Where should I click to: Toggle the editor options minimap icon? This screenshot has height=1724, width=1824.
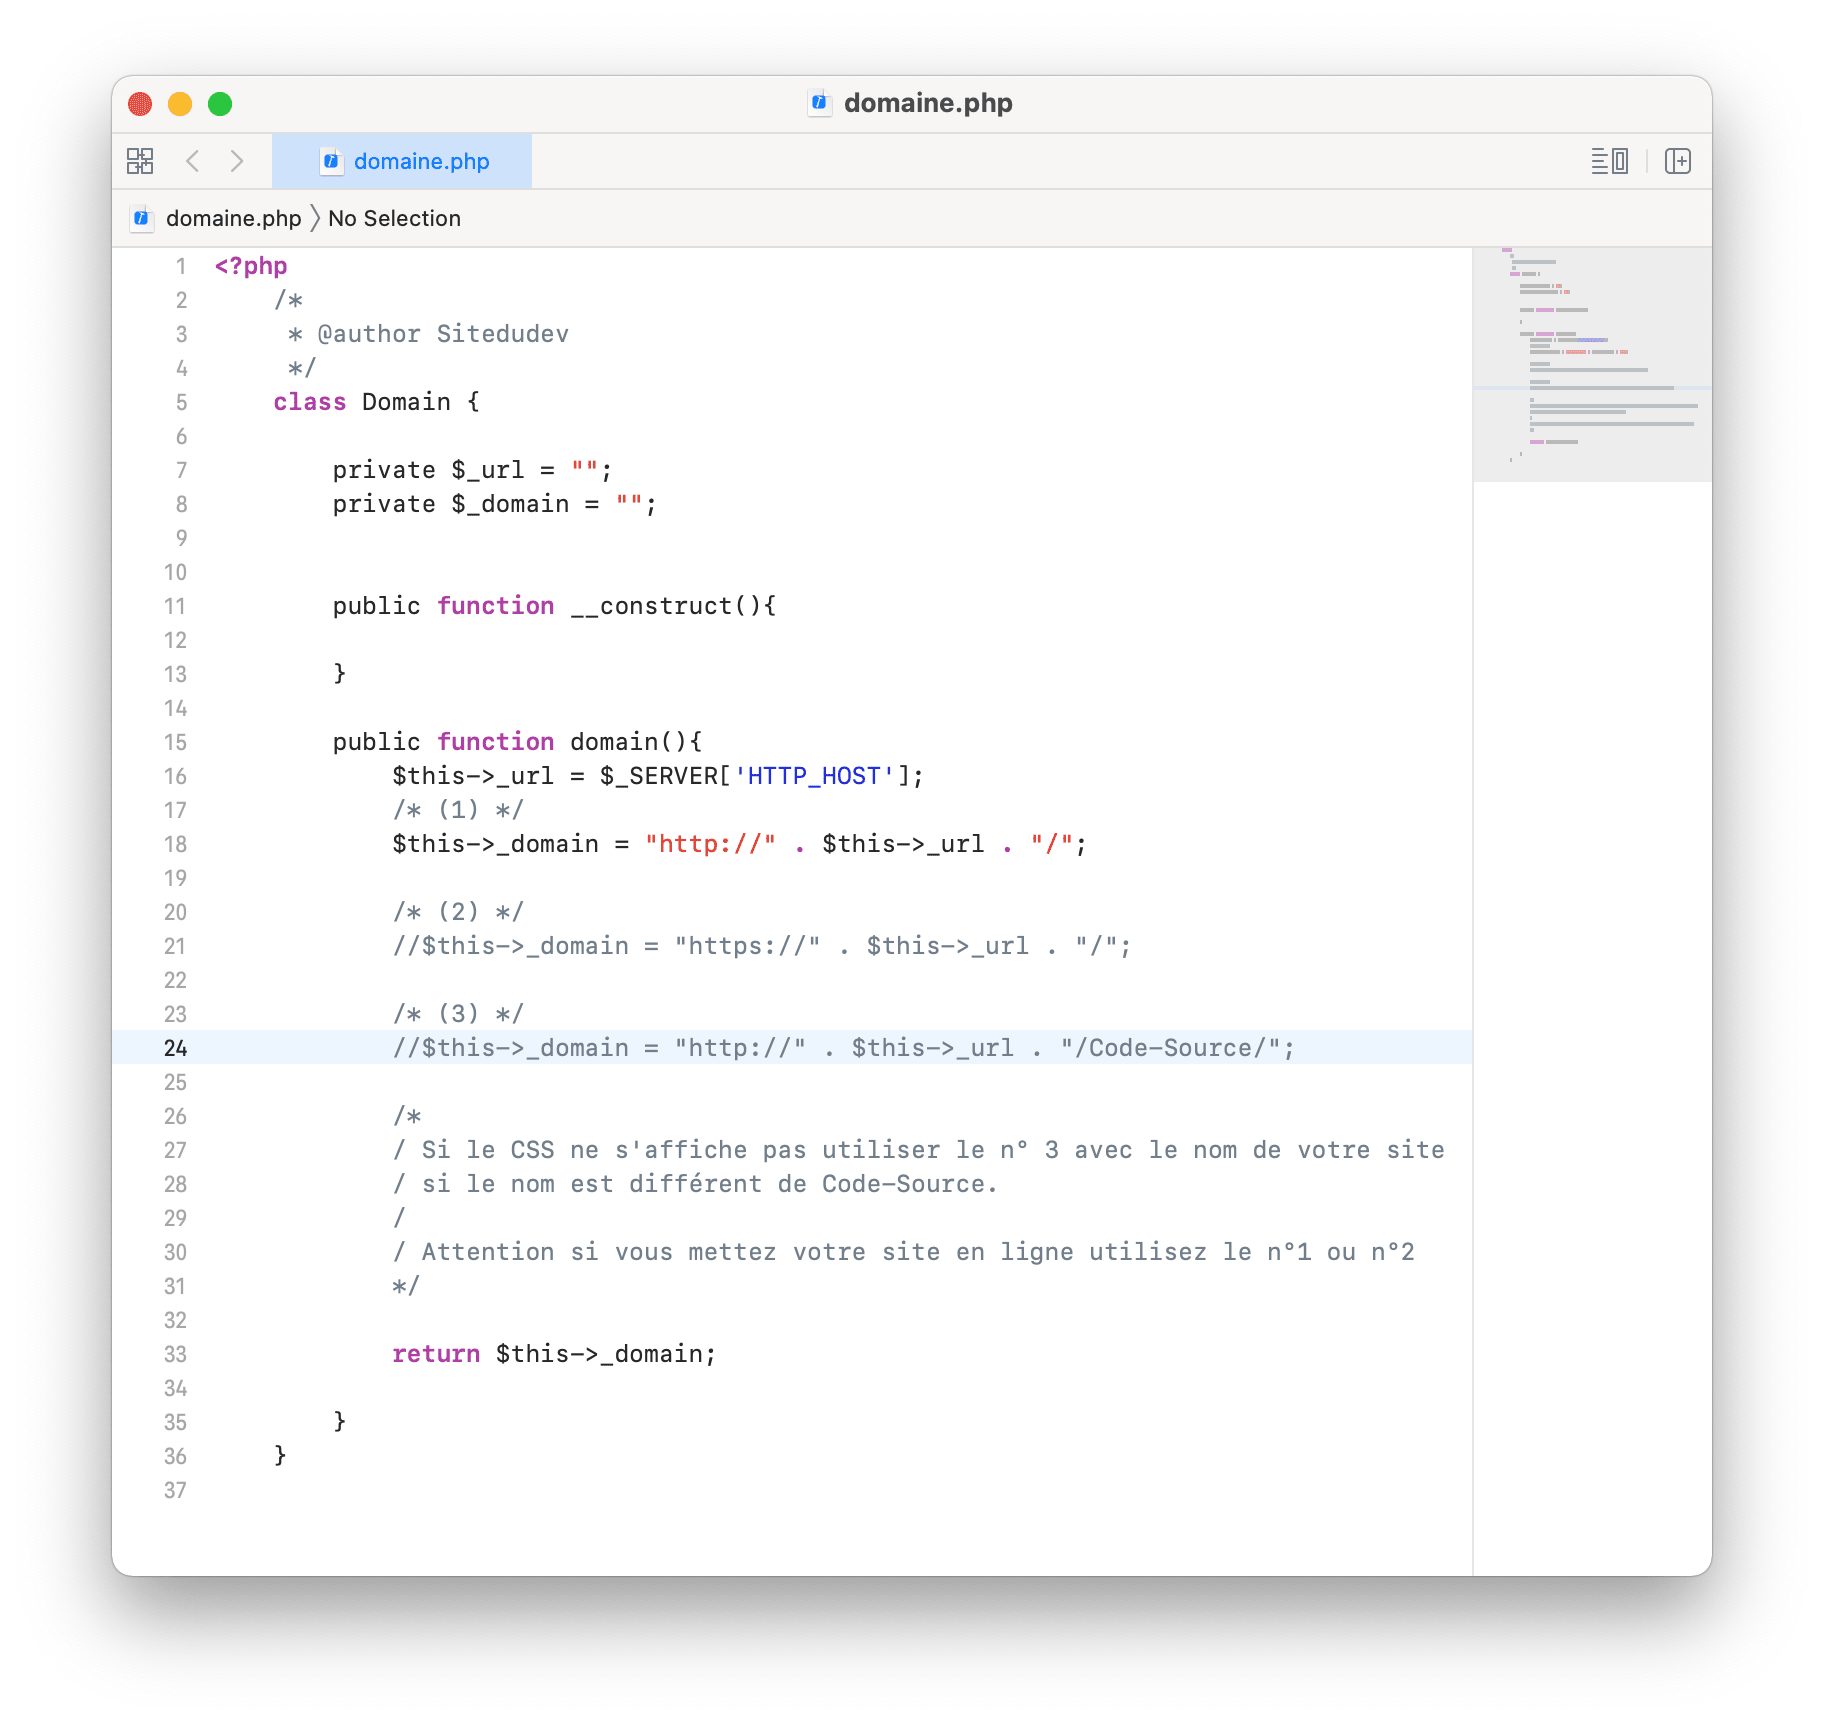pos(1610,161)
